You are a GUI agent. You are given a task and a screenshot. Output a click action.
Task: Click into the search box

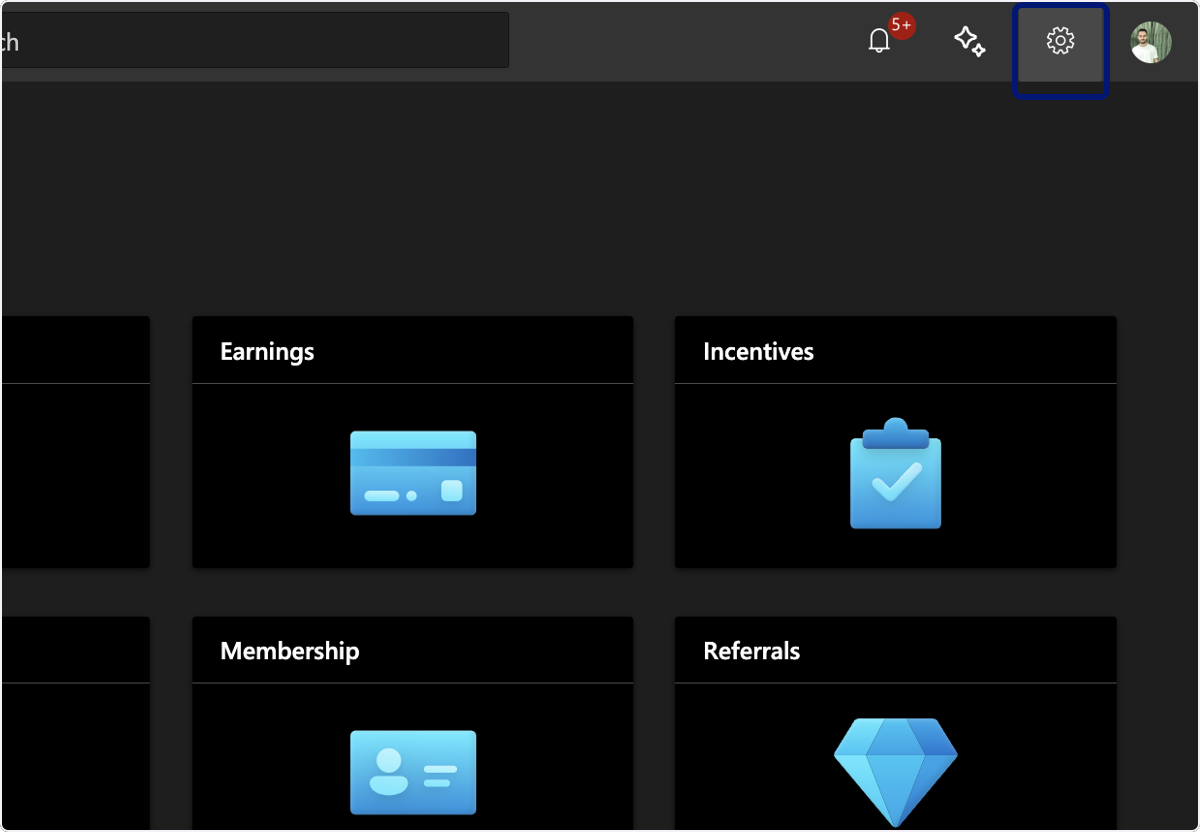pos(254,40)
